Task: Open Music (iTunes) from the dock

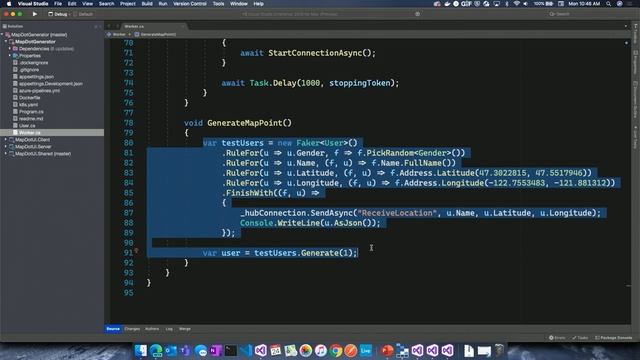Action: pyautogui.click(x=321, y=350)
